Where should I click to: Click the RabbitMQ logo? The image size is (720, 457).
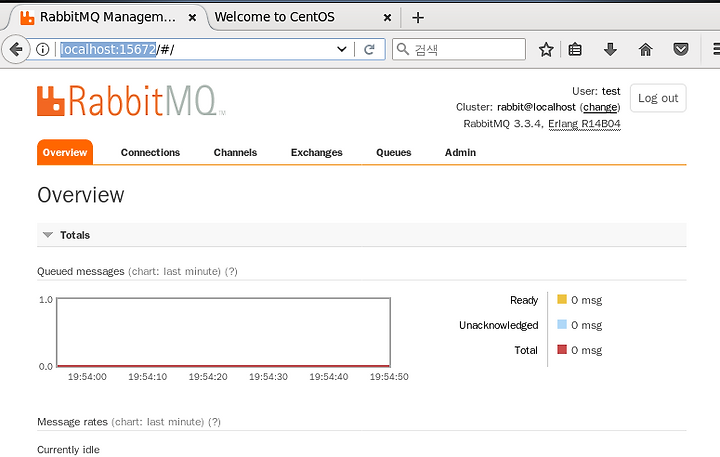pyautogui.click(x=131, y=100)
